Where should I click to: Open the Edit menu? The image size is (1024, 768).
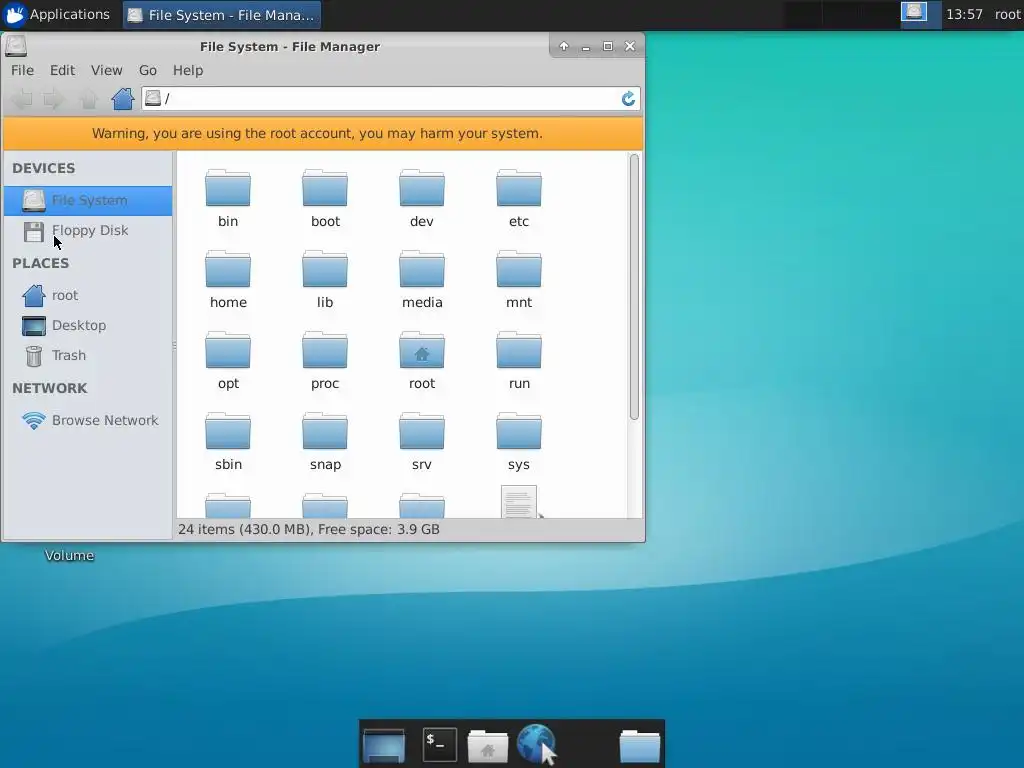click(63, 71)
